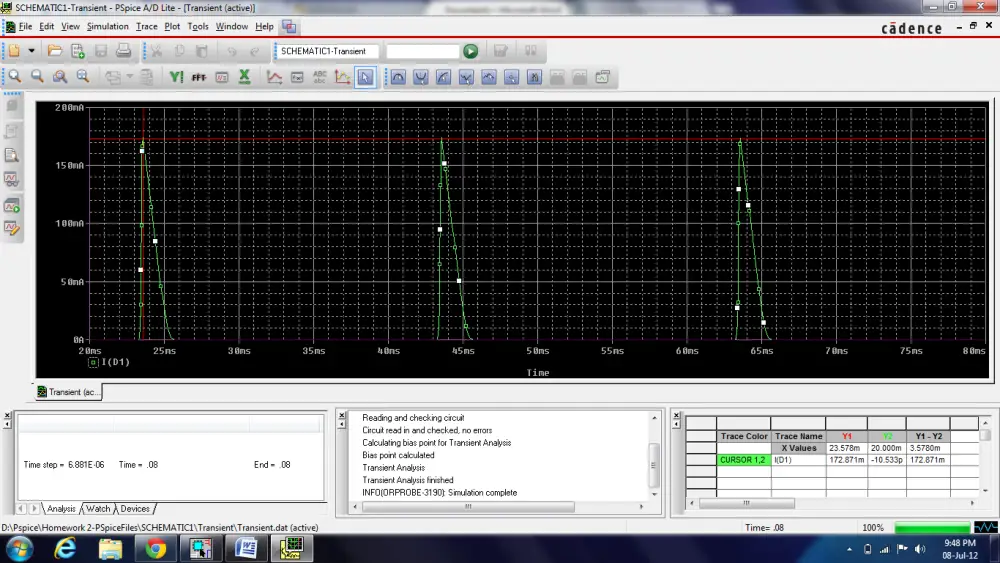Close the output log pane
The width and height of the screenshot is (1000, 563).
coord(342,416)
